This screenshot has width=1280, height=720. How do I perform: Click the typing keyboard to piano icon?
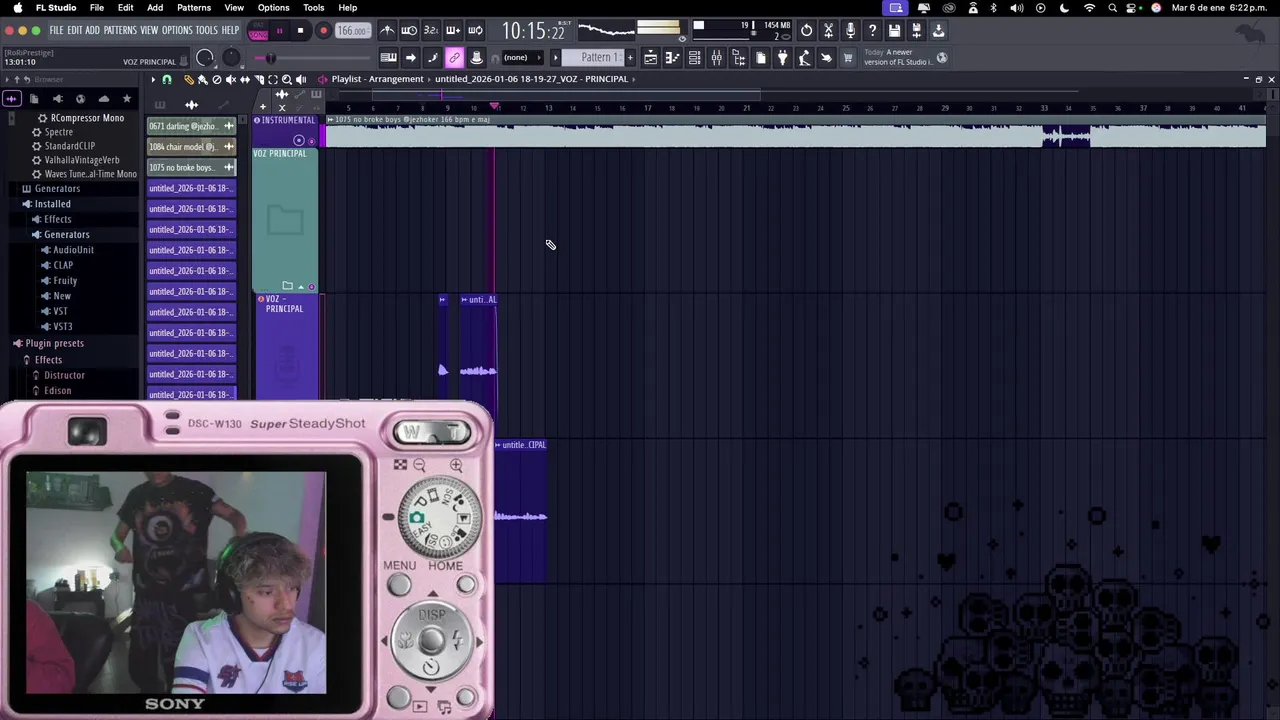[389, 57]
